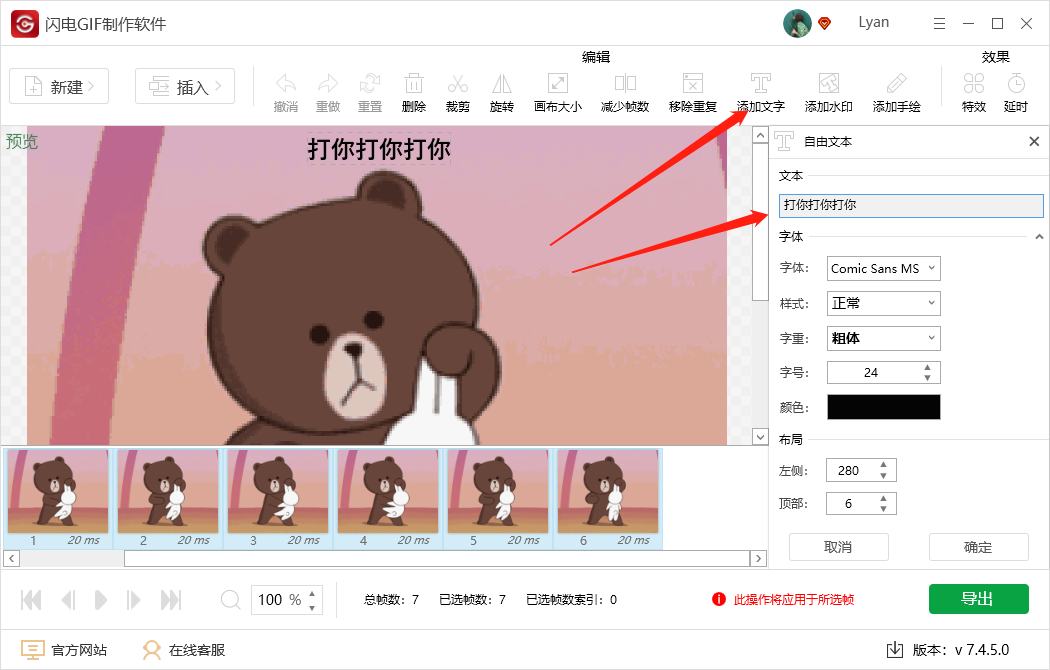Open the 样式 style dropdown showing 正常
The image size is (1050, 670).
(883, 303)
